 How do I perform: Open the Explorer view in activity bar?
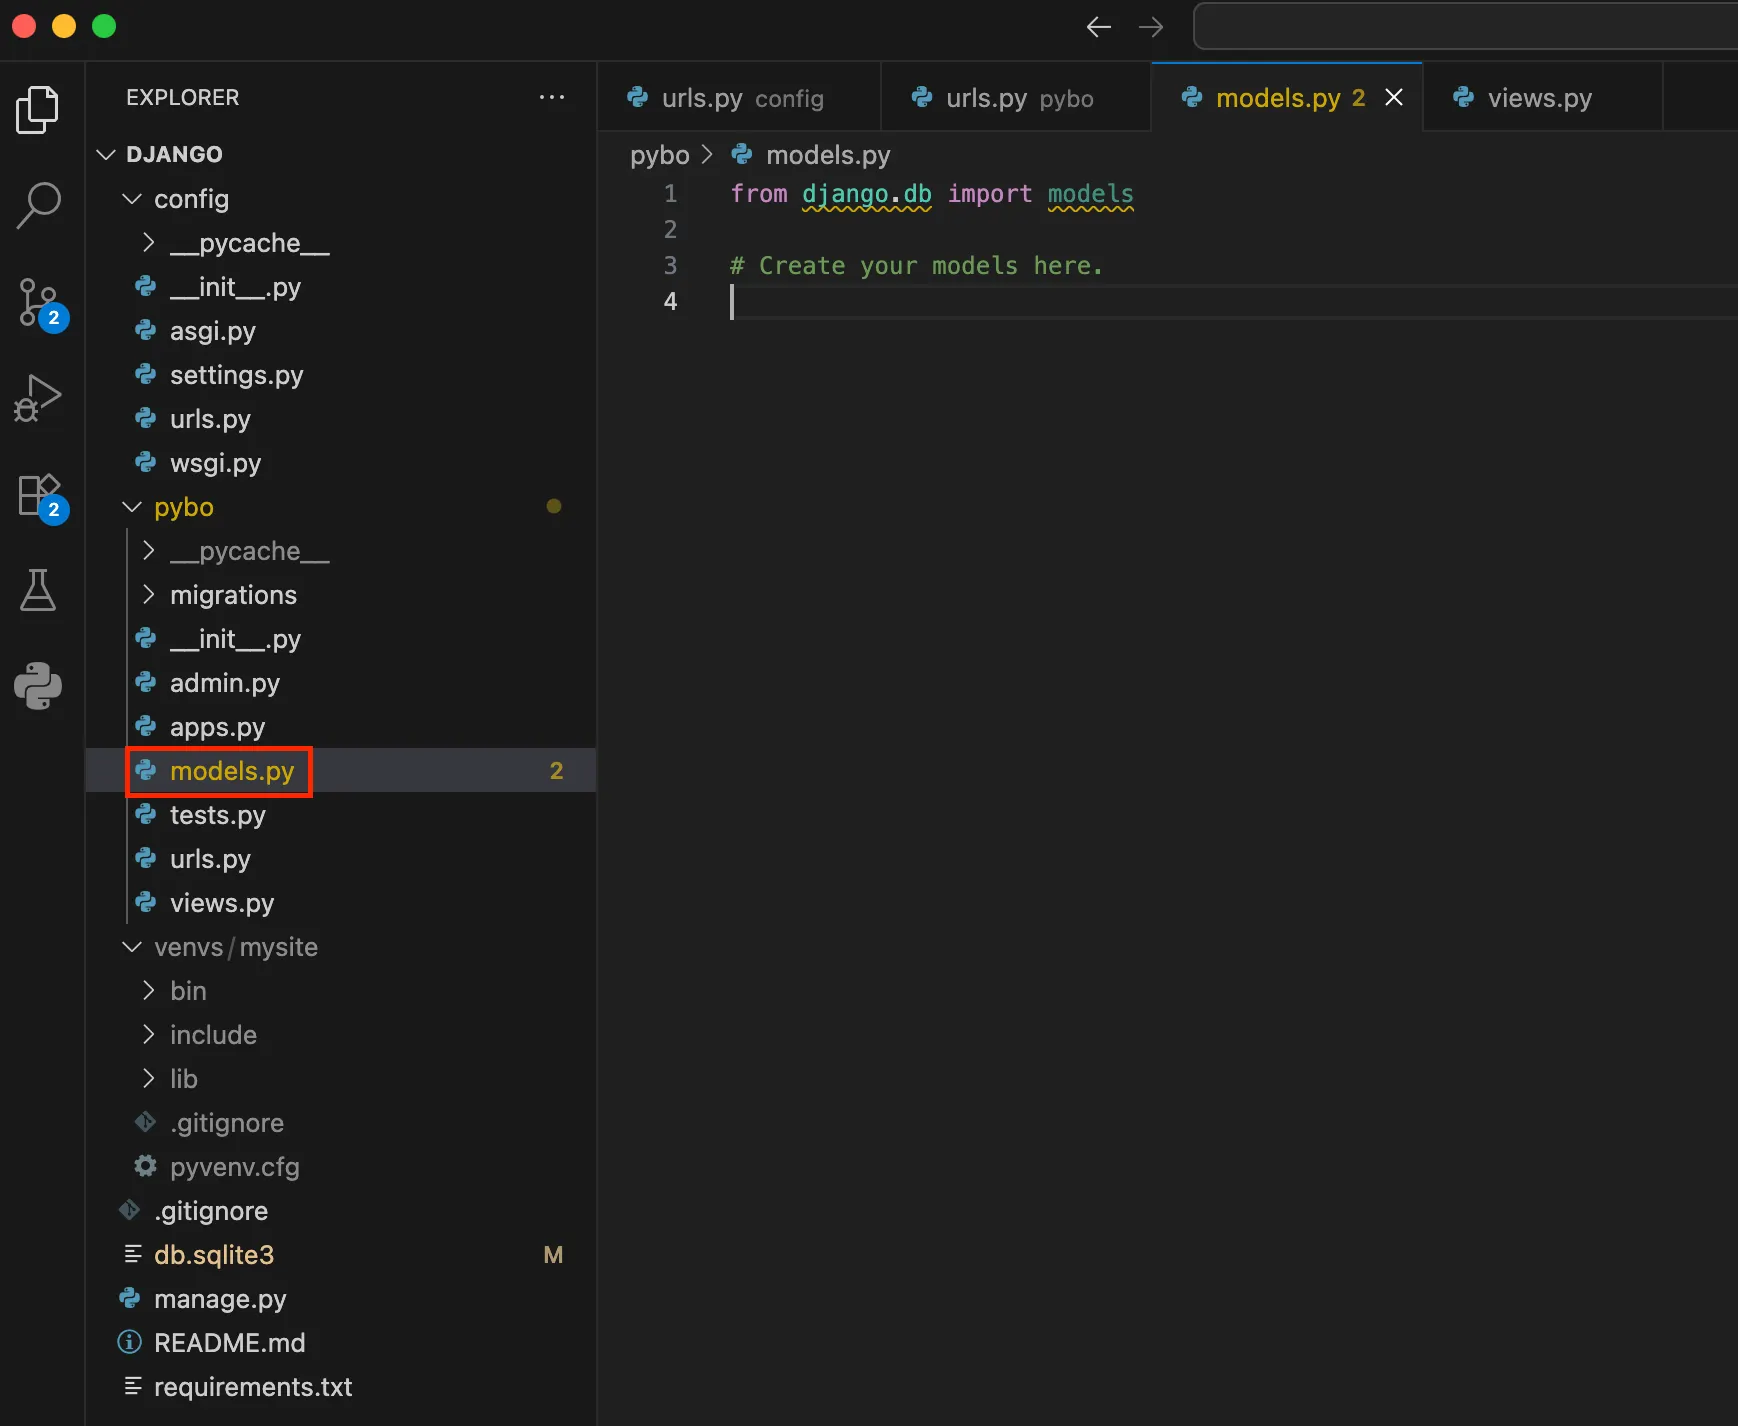38,109
